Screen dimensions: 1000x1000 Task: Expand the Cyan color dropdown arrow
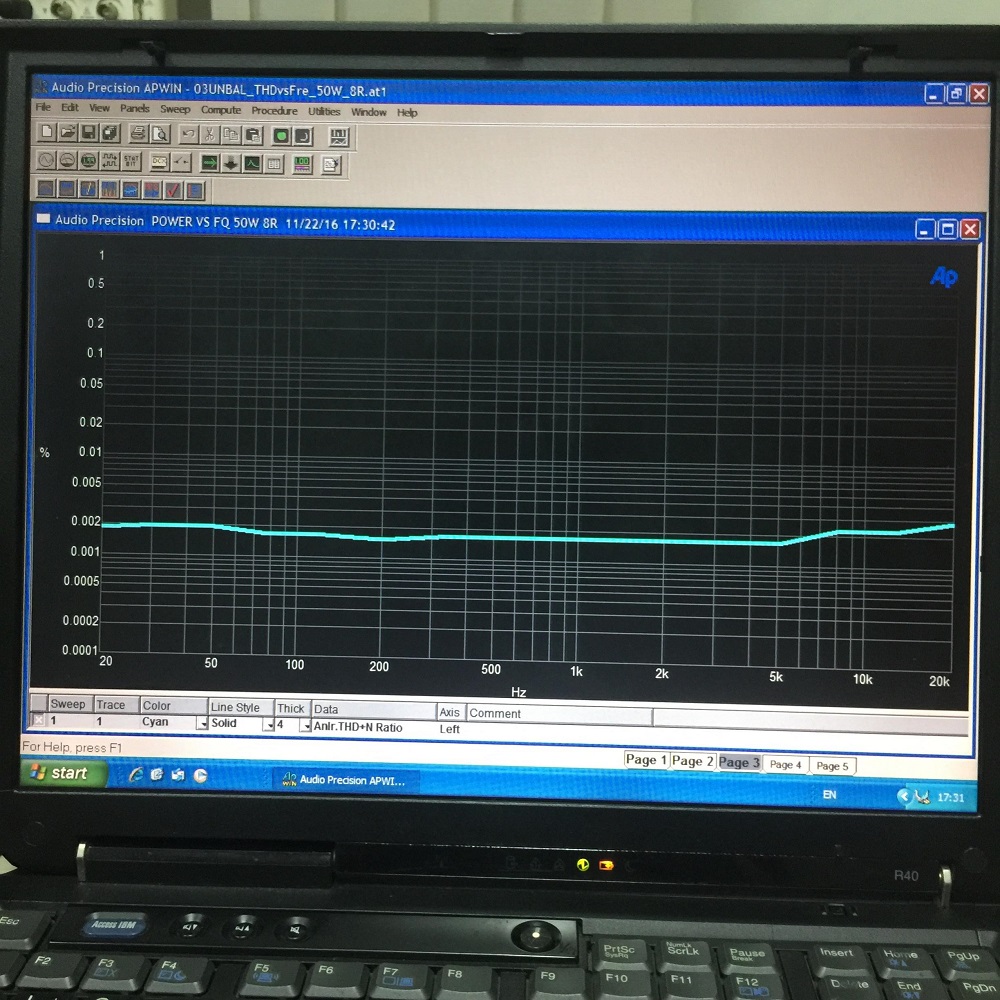coord(202,723)
